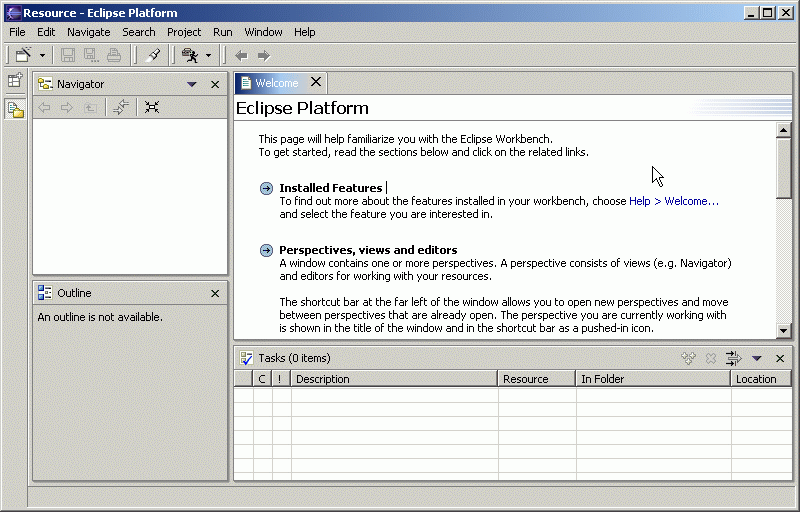Image resolution: width=800 pixels, height=512 pixels.
Task: Select the Resource perspective shortcut icon
Action: (x=15, y=109)
